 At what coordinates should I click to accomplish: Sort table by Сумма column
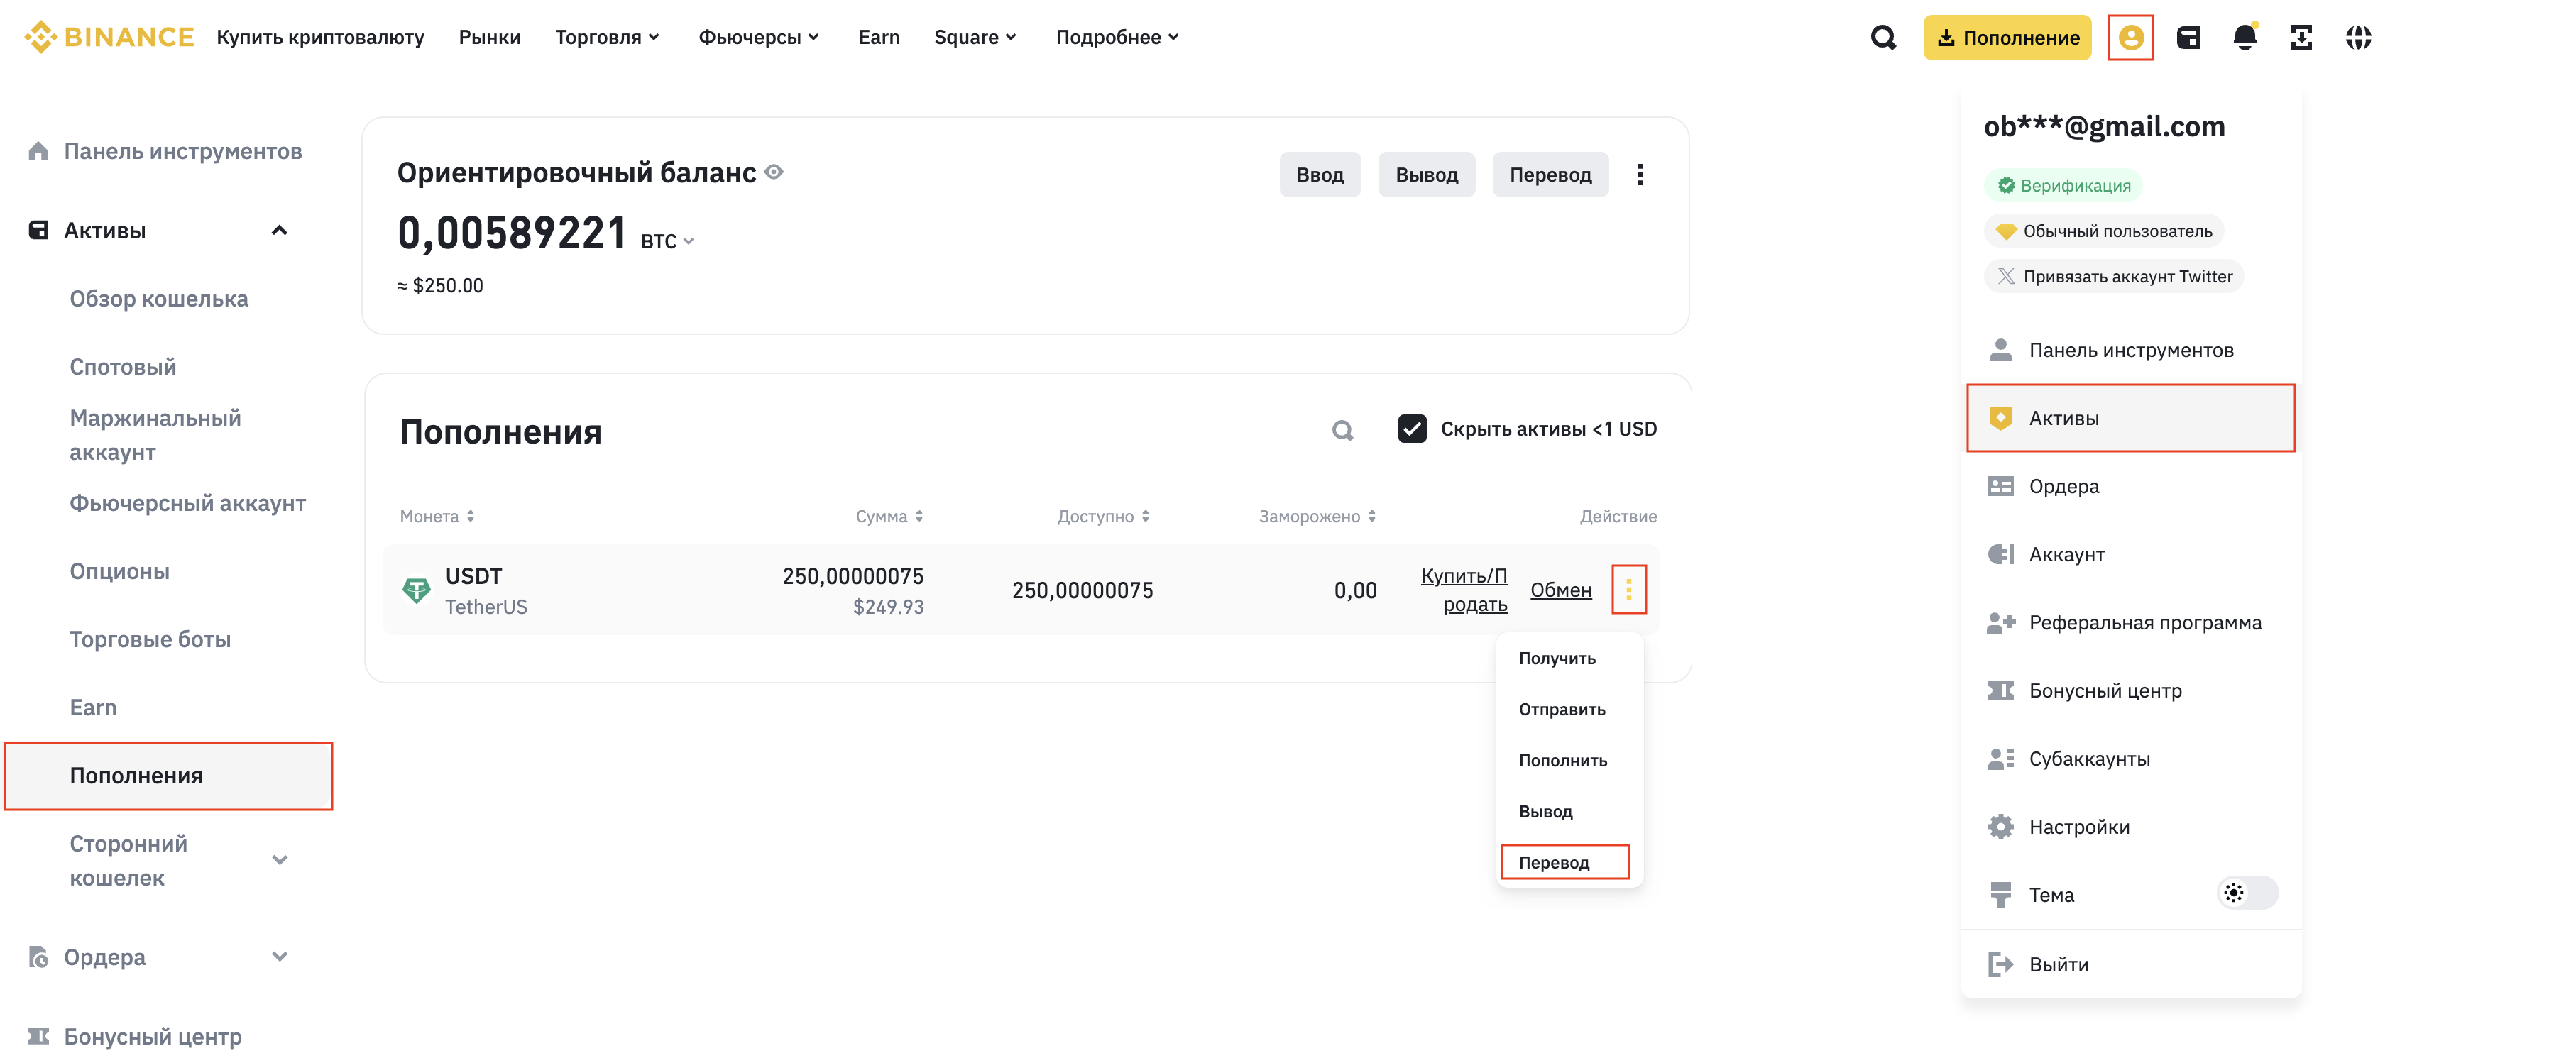pyautogui.click(x=889, y=516)
